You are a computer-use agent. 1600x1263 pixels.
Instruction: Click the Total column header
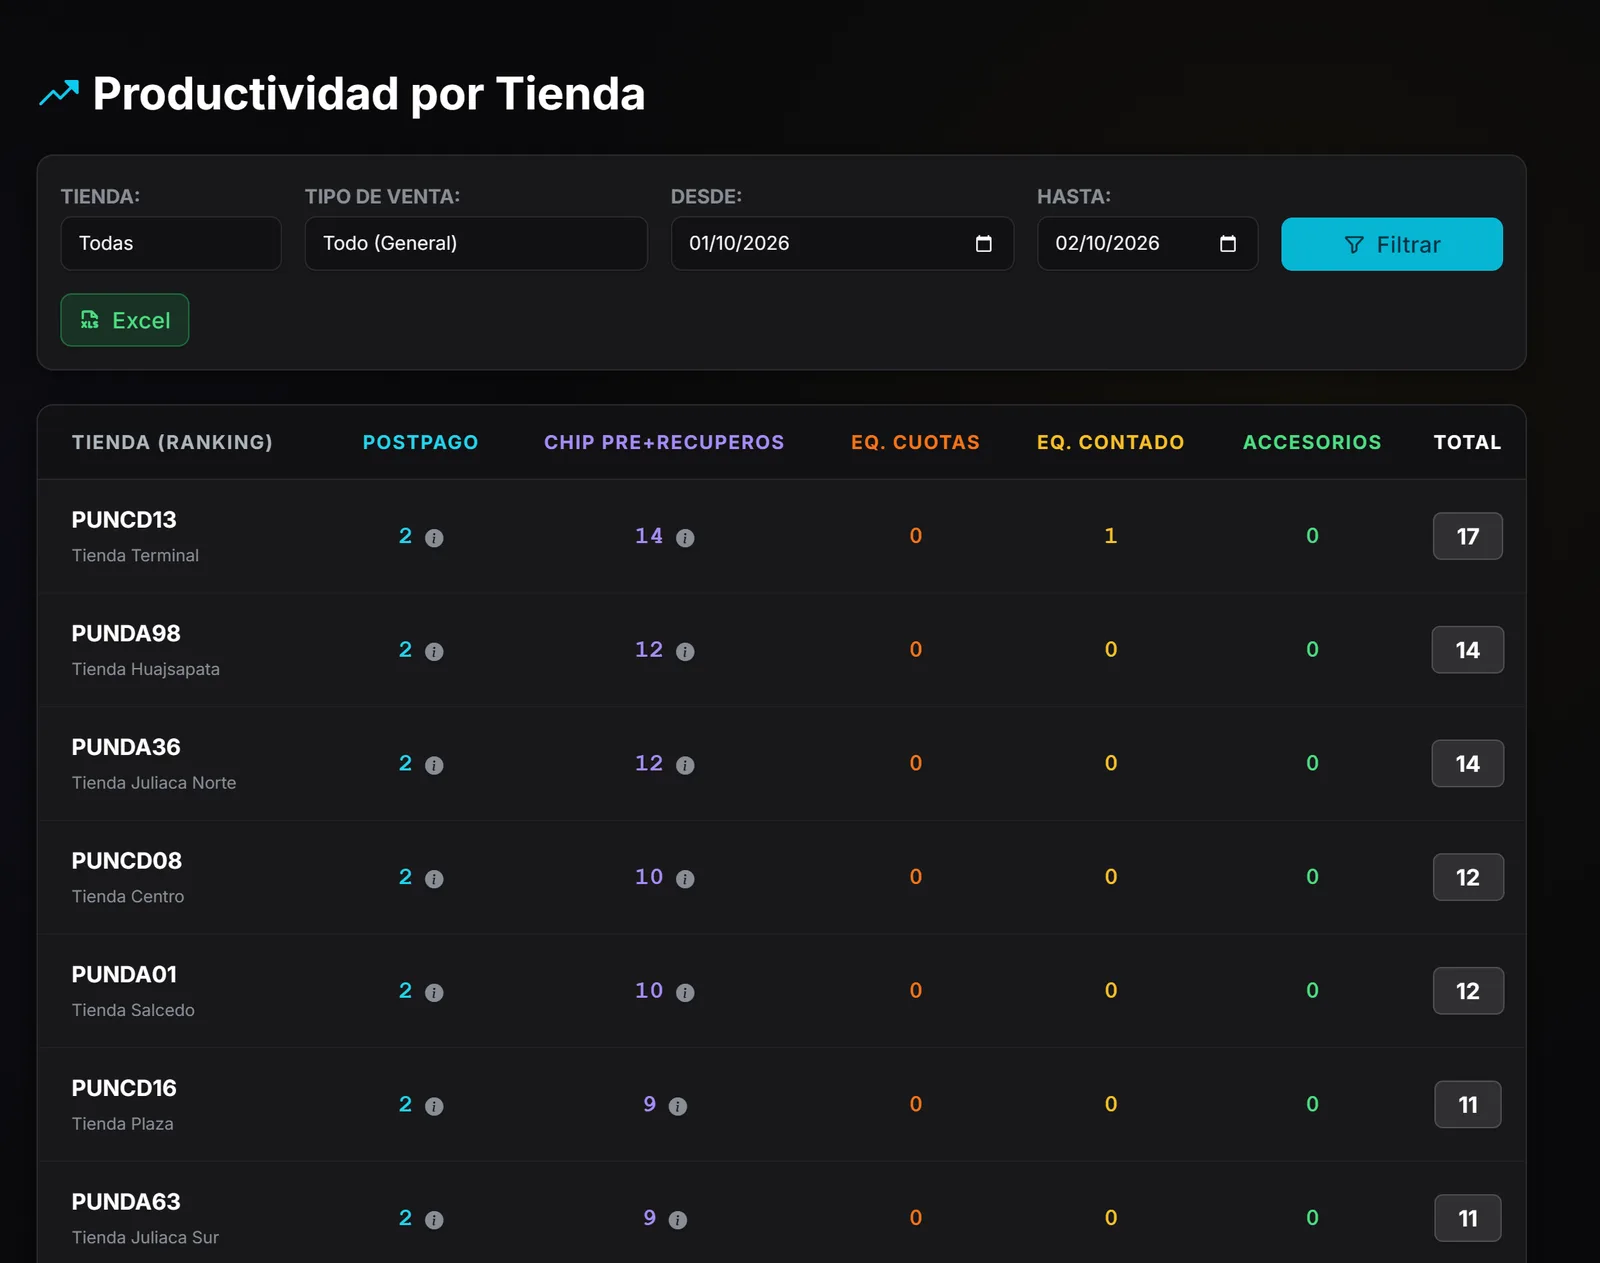(1467, 442)
